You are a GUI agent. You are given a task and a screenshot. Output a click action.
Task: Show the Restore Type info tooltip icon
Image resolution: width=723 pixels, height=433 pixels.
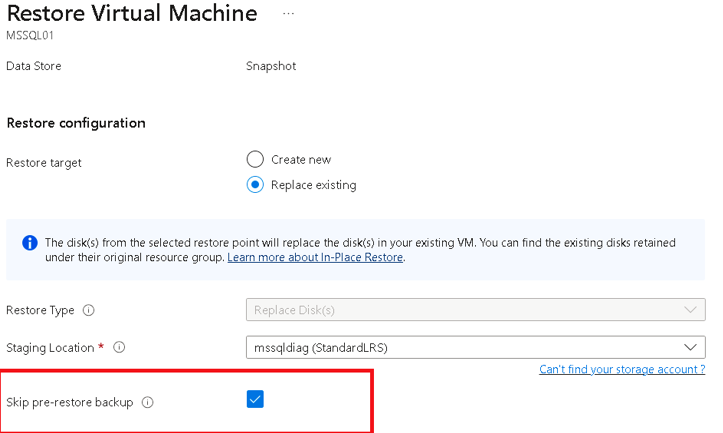pyautogui.click(x=87, y=310)
